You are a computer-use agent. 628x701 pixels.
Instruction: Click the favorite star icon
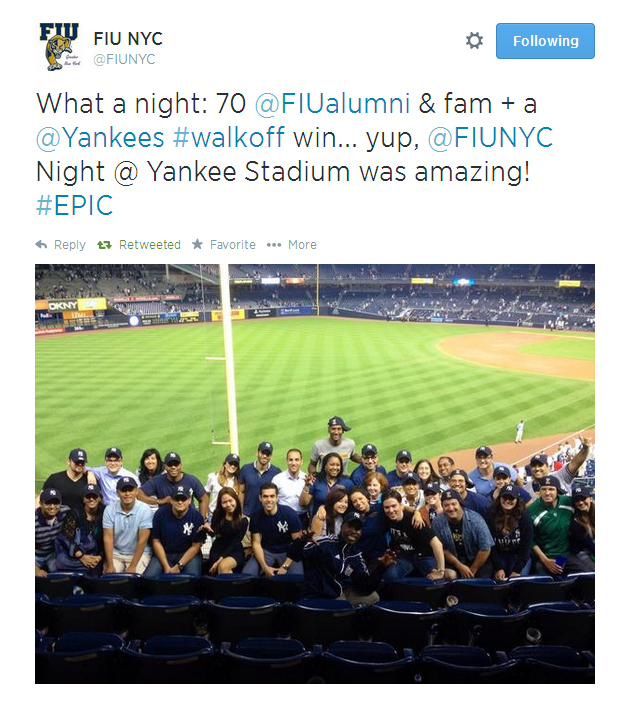[x=197, y=244]
